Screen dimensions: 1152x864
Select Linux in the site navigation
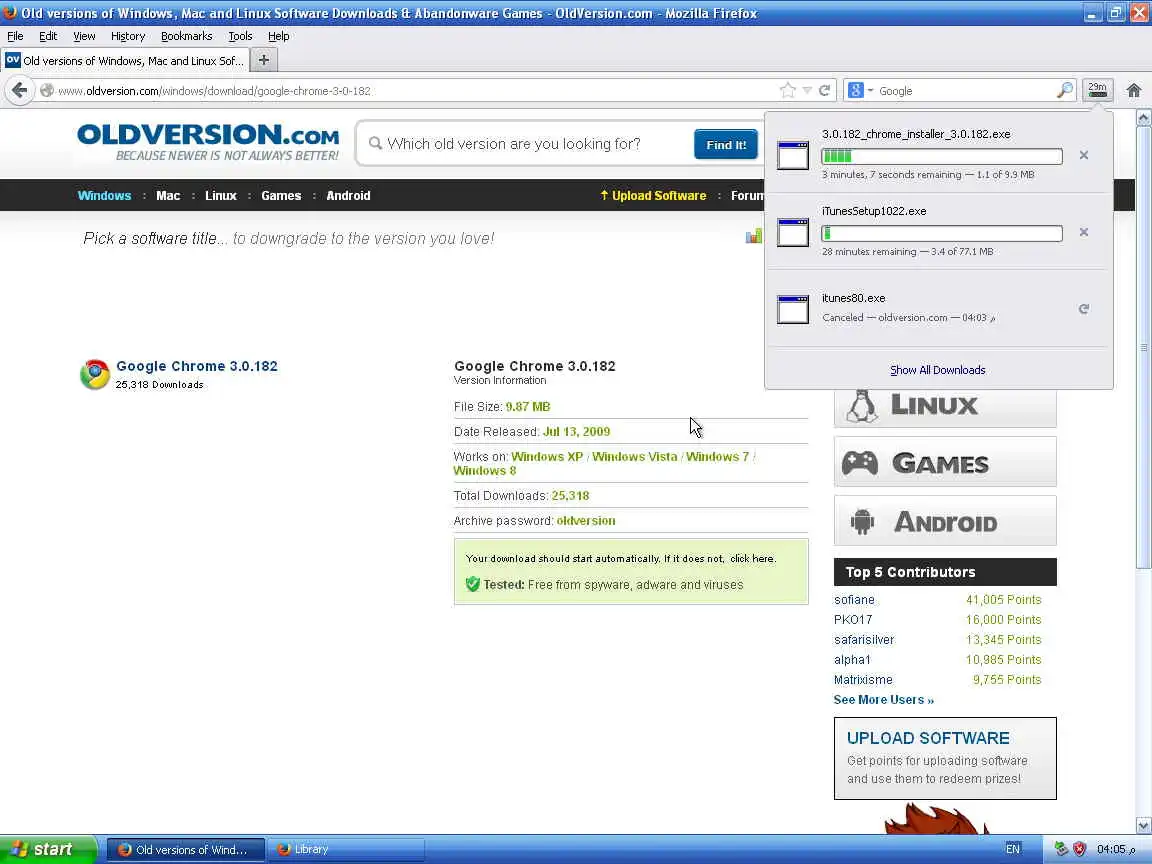click(x=220, y=195)
